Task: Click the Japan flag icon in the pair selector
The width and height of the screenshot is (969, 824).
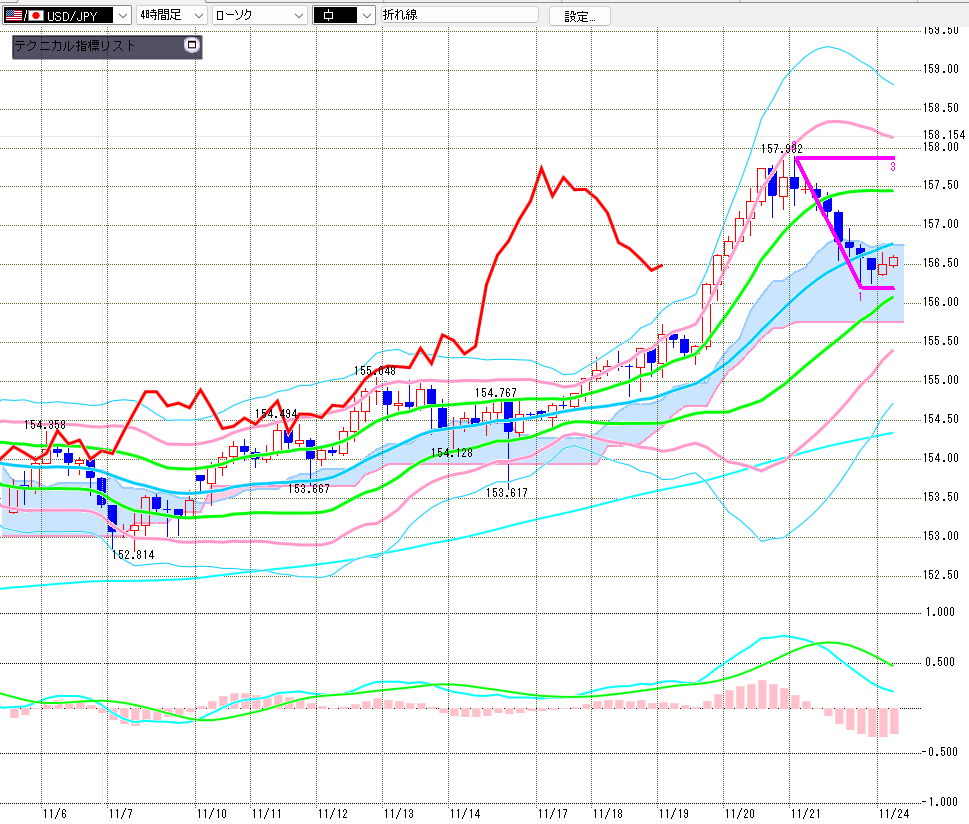Action: (36, 15)
